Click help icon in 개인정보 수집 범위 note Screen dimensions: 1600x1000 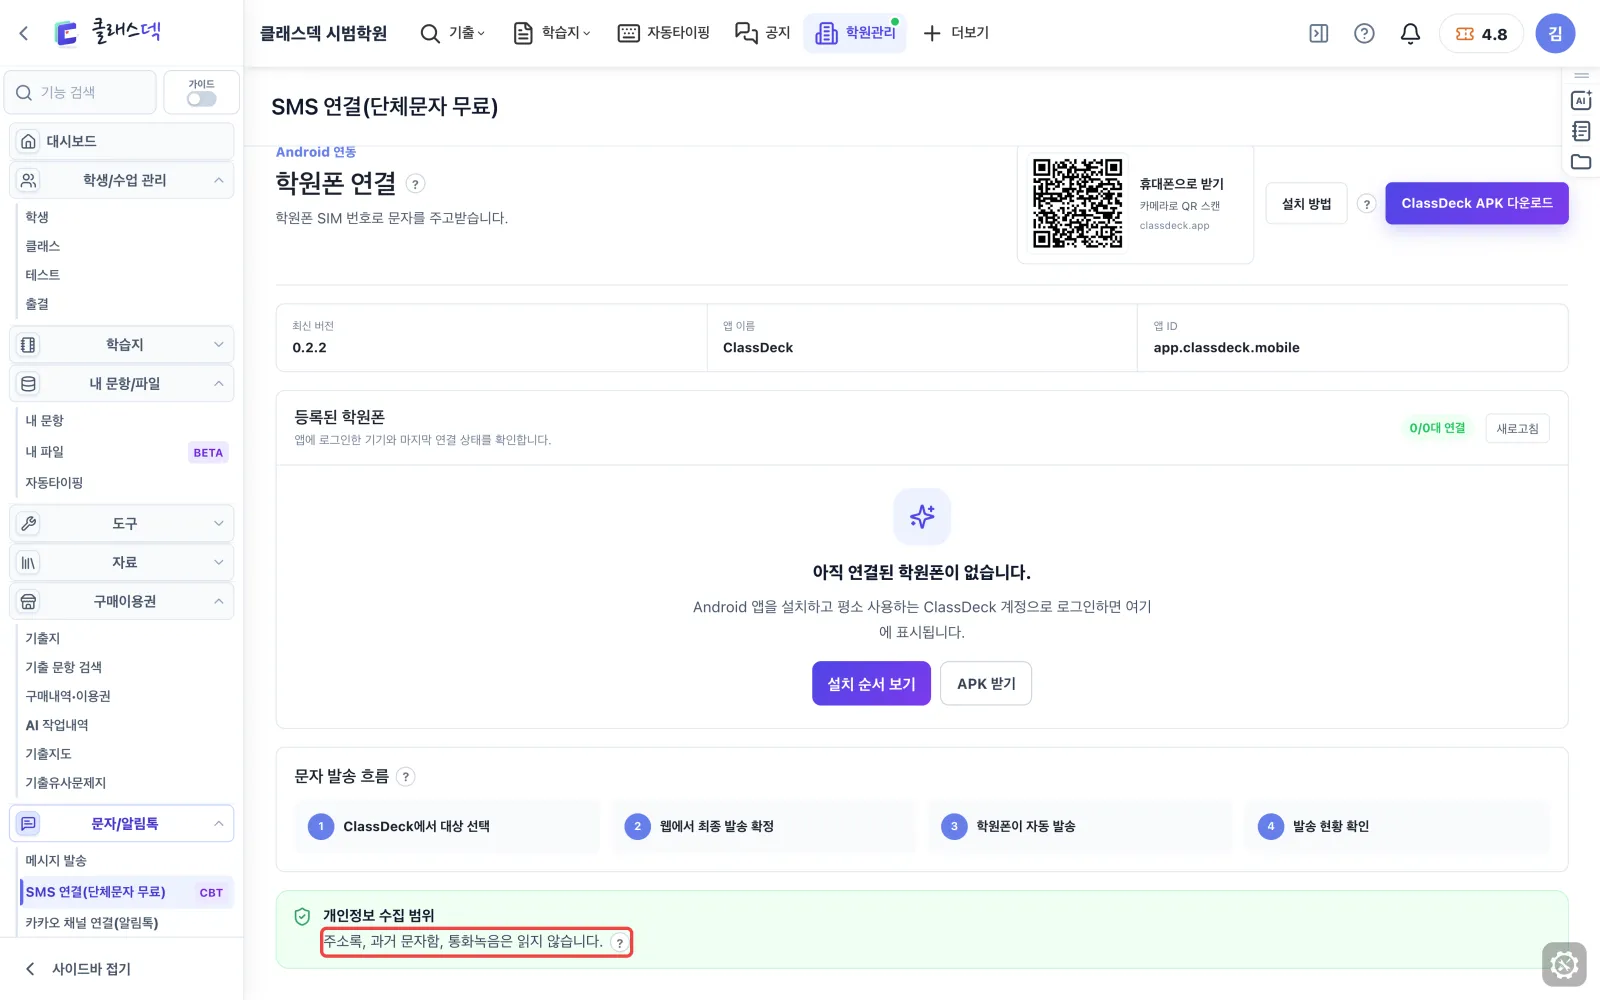[x=620, y=942]
